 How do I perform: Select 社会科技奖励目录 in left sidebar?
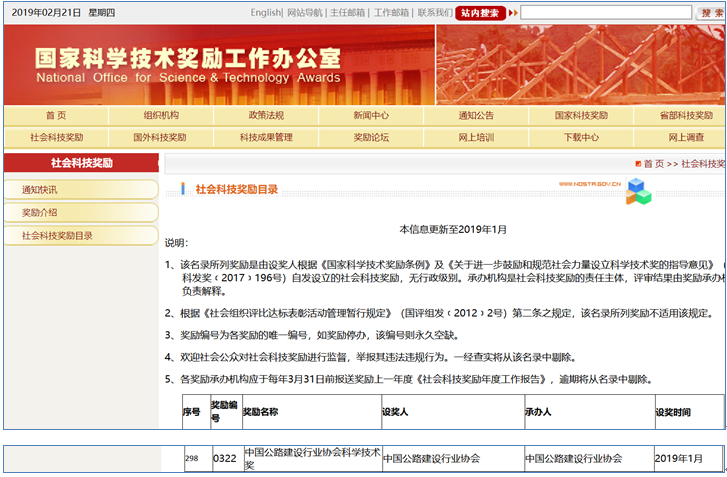81,235
